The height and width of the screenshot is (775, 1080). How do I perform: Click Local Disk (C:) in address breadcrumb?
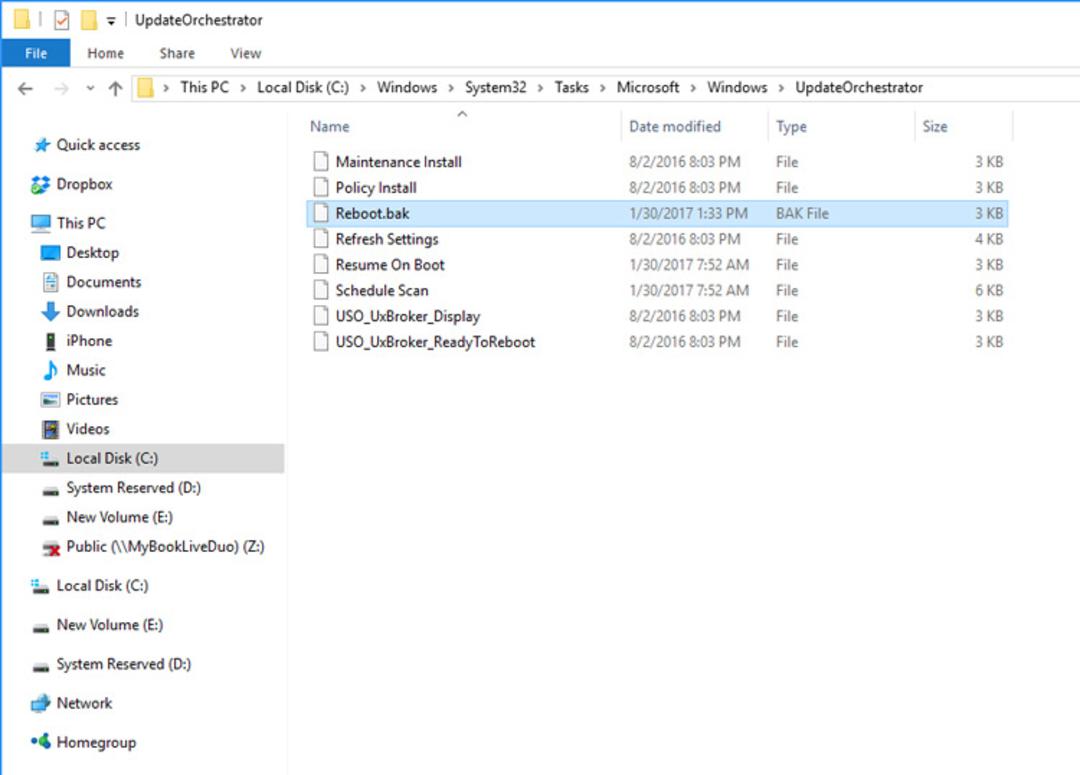pos(303,87)
